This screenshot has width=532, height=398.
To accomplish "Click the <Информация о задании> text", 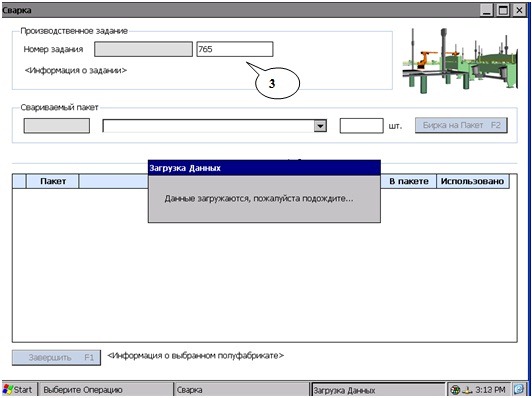I will pos(76,71).
